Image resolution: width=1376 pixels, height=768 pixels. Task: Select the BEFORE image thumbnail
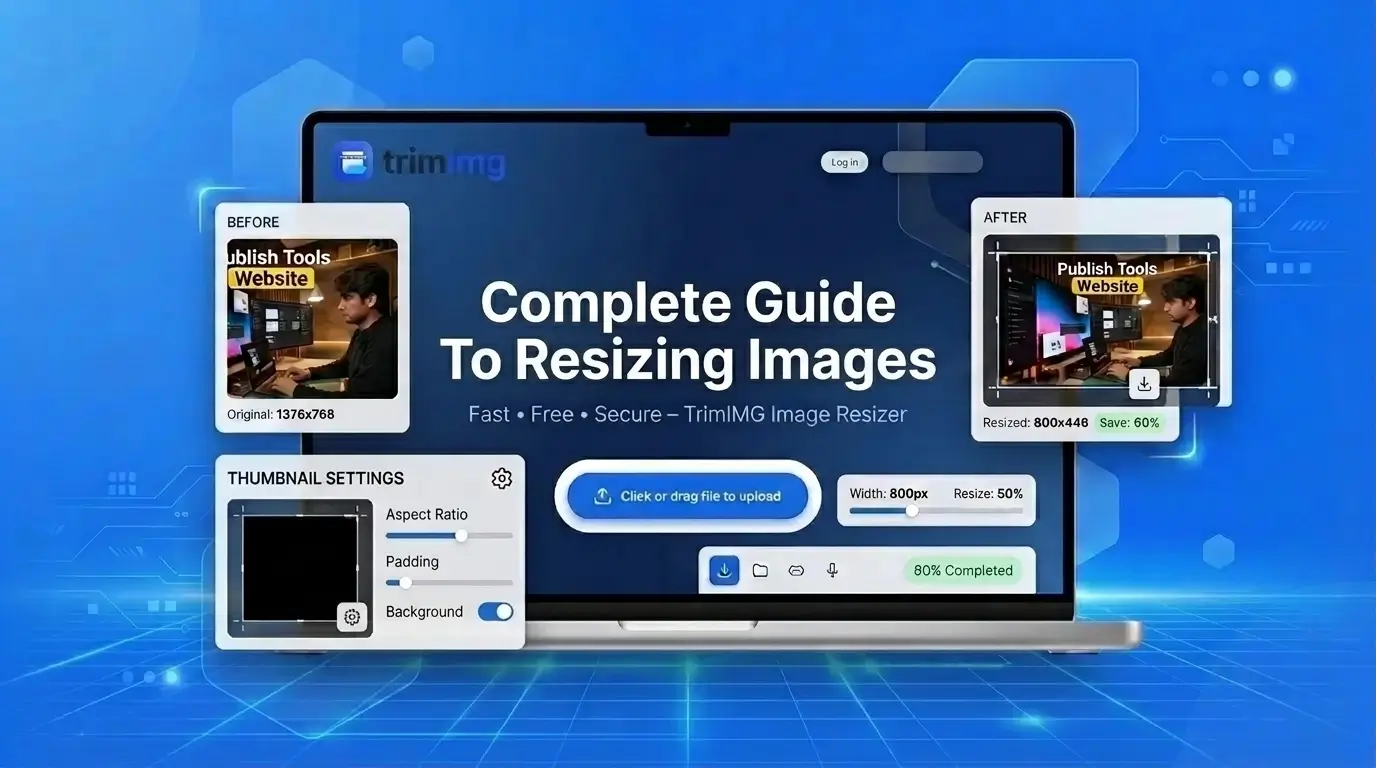[x=312, y=319]
